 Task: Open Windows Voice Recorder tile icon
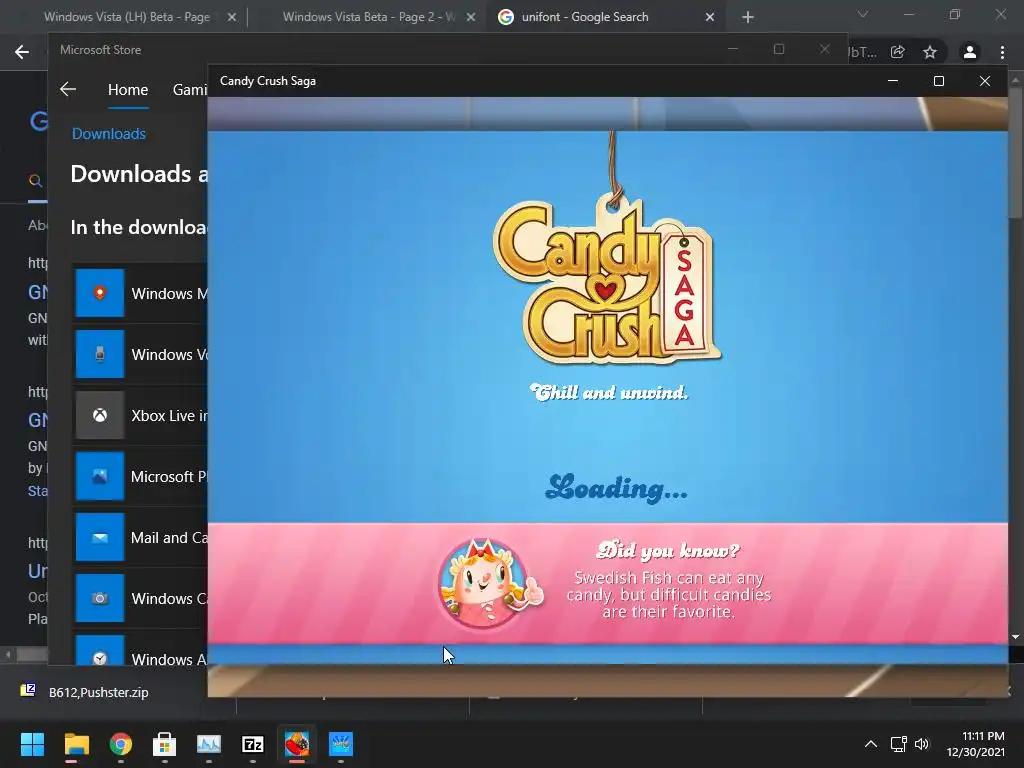(x=100, y=354)
